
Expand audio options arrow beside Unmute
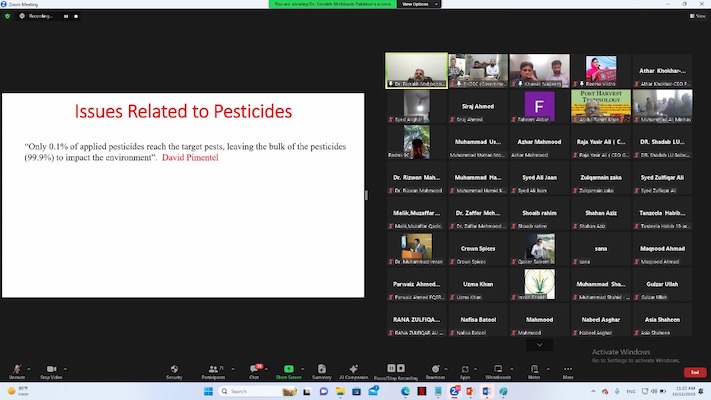click(30, 368)
